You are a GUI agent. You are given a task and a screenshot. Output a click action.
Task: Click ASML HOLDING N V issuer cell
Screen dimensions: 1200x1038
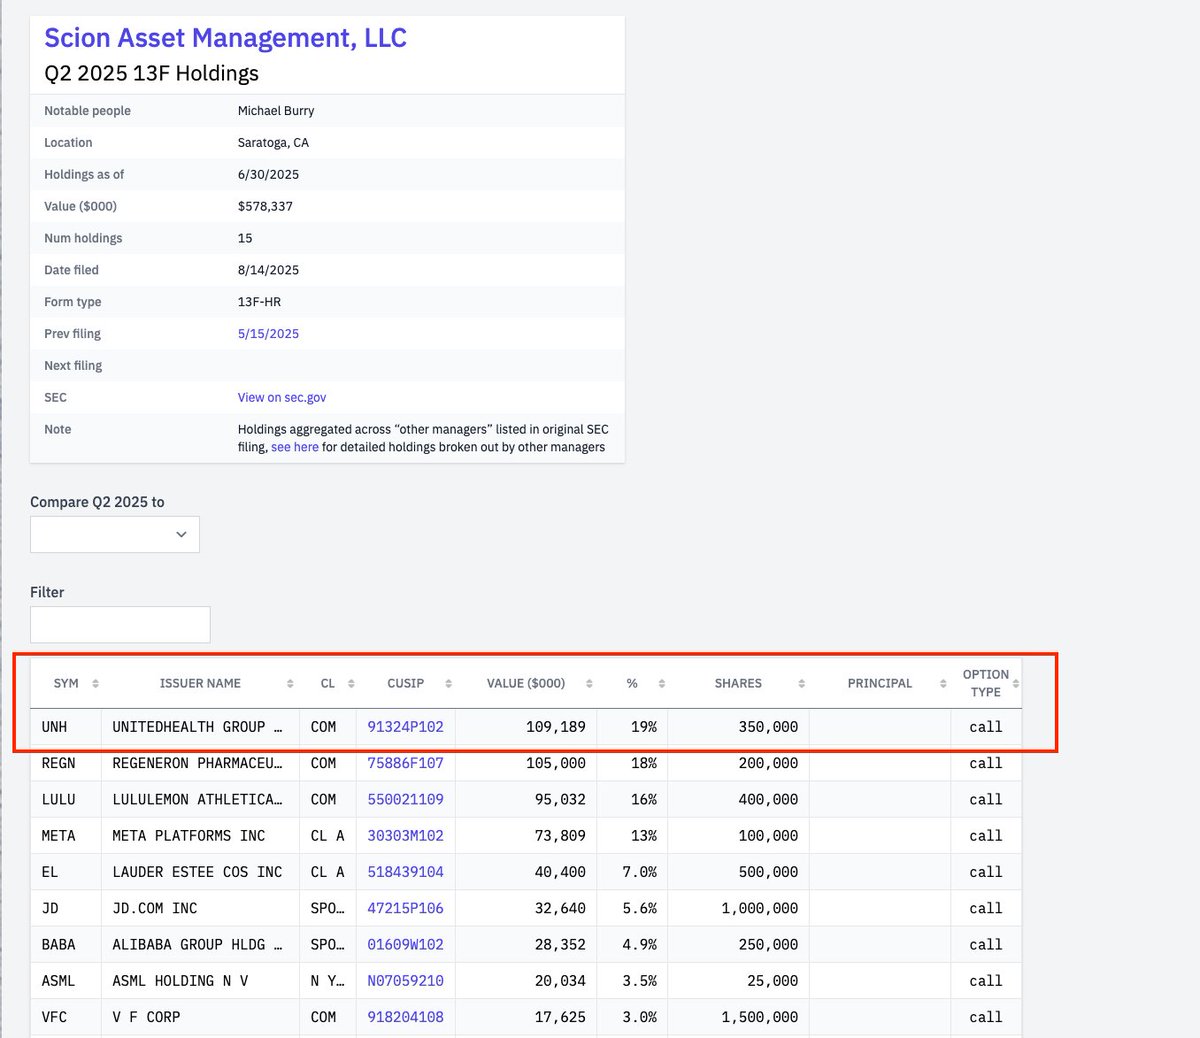pos(200,981)
